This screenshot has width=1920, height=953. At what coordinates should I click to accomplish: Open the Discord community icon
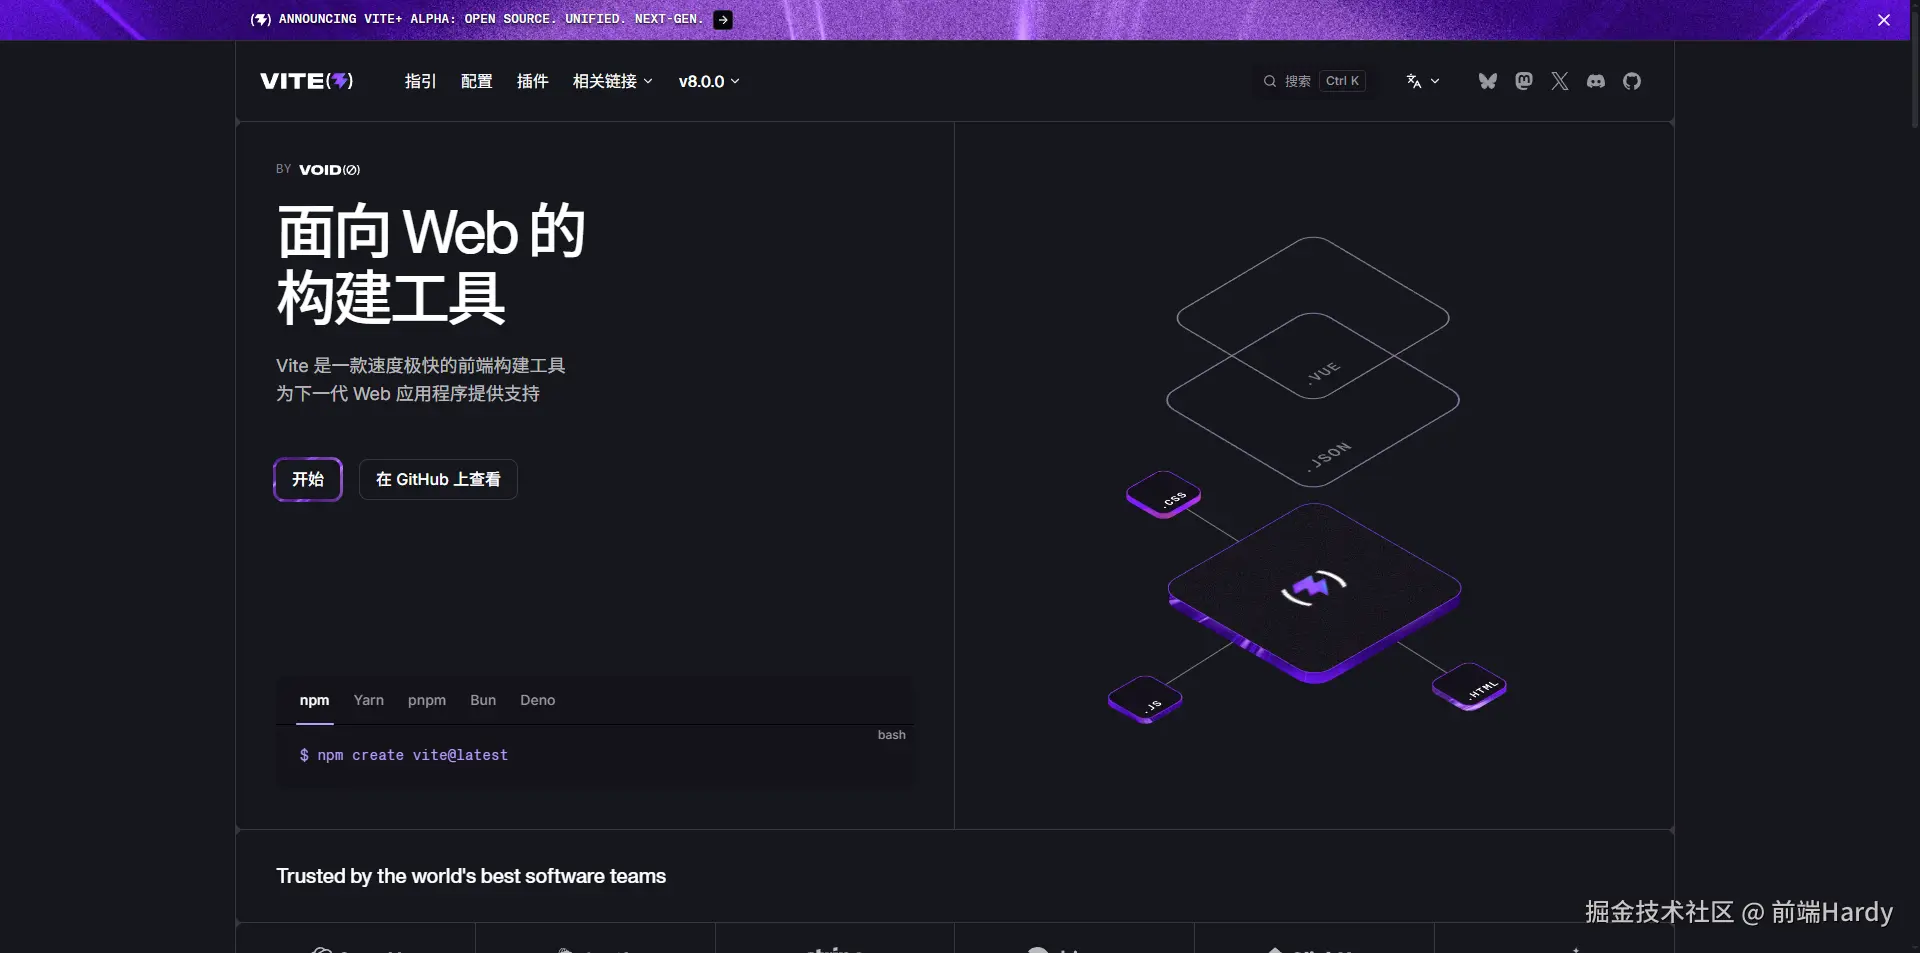[x=1596, y=81]
